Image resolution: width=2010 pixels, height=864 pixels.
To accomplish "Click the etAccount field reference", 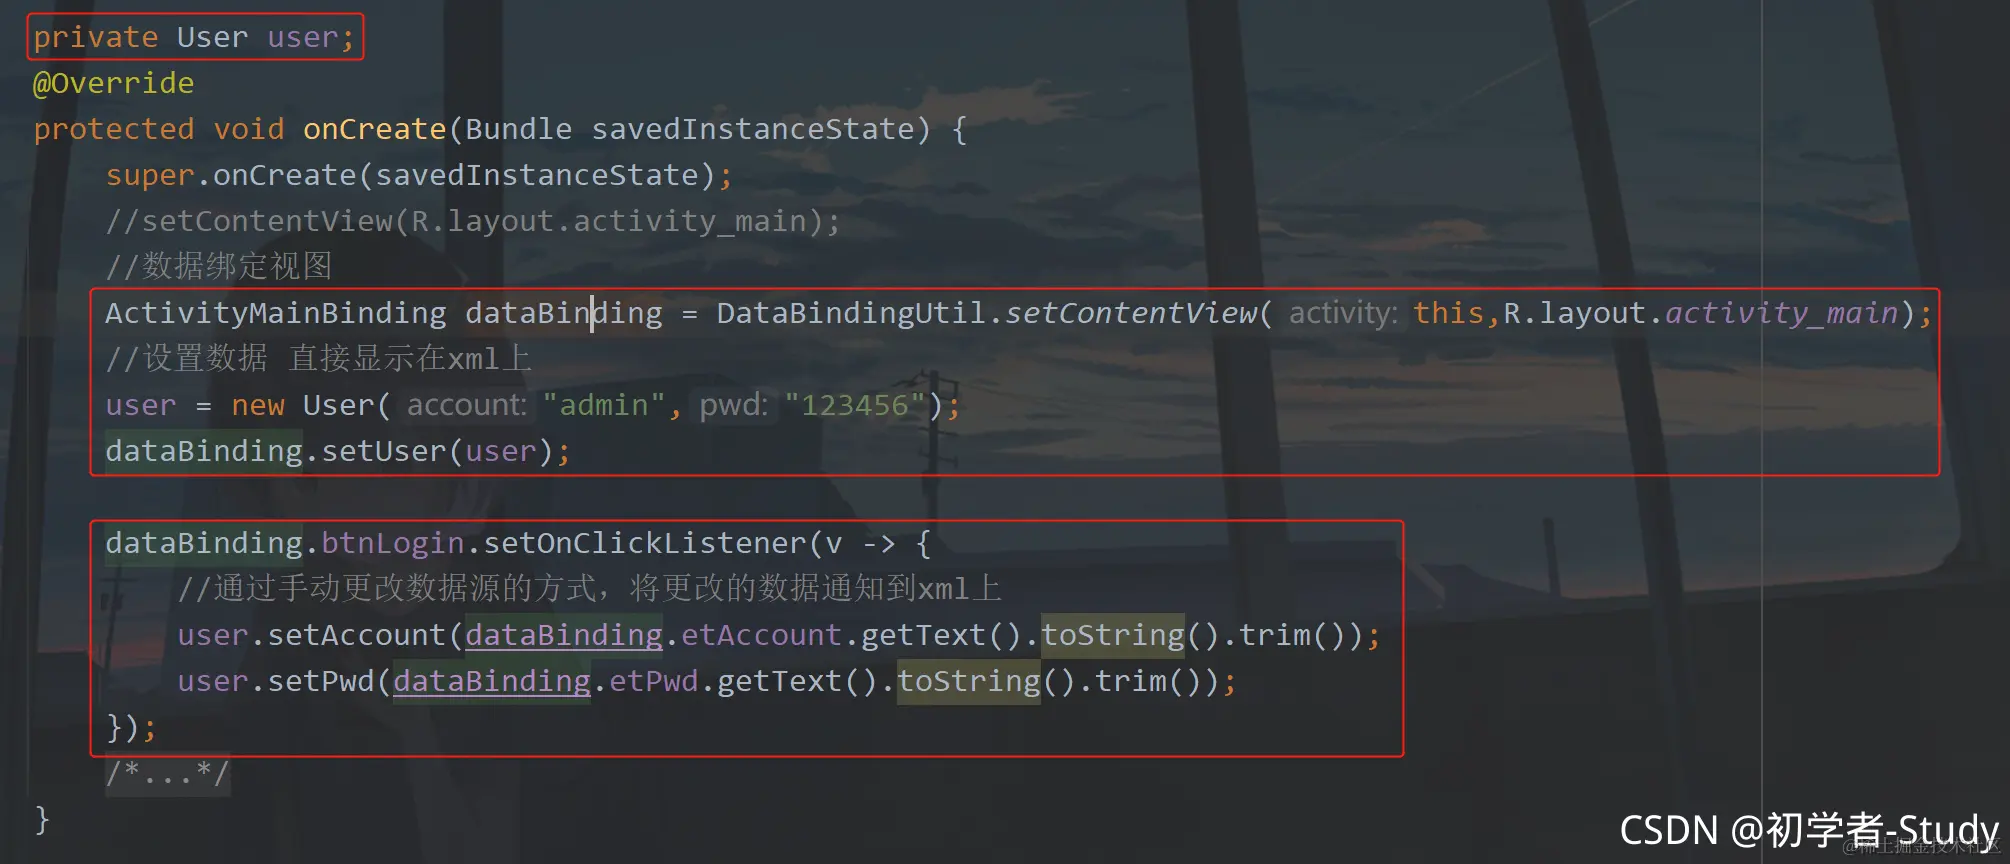I will 762,635.
